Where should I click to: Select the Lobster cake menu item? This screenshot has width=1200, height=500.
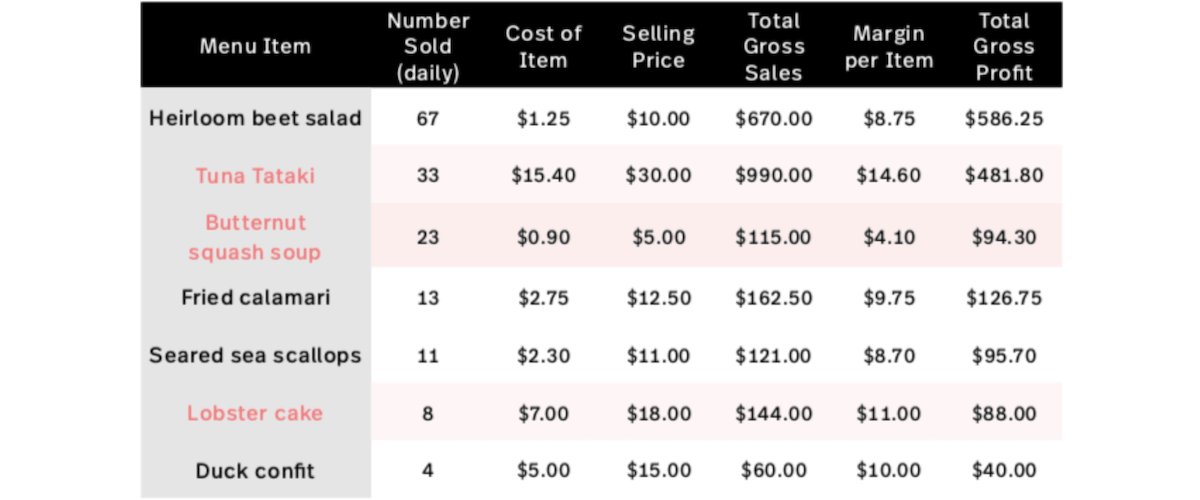(255, 413)
